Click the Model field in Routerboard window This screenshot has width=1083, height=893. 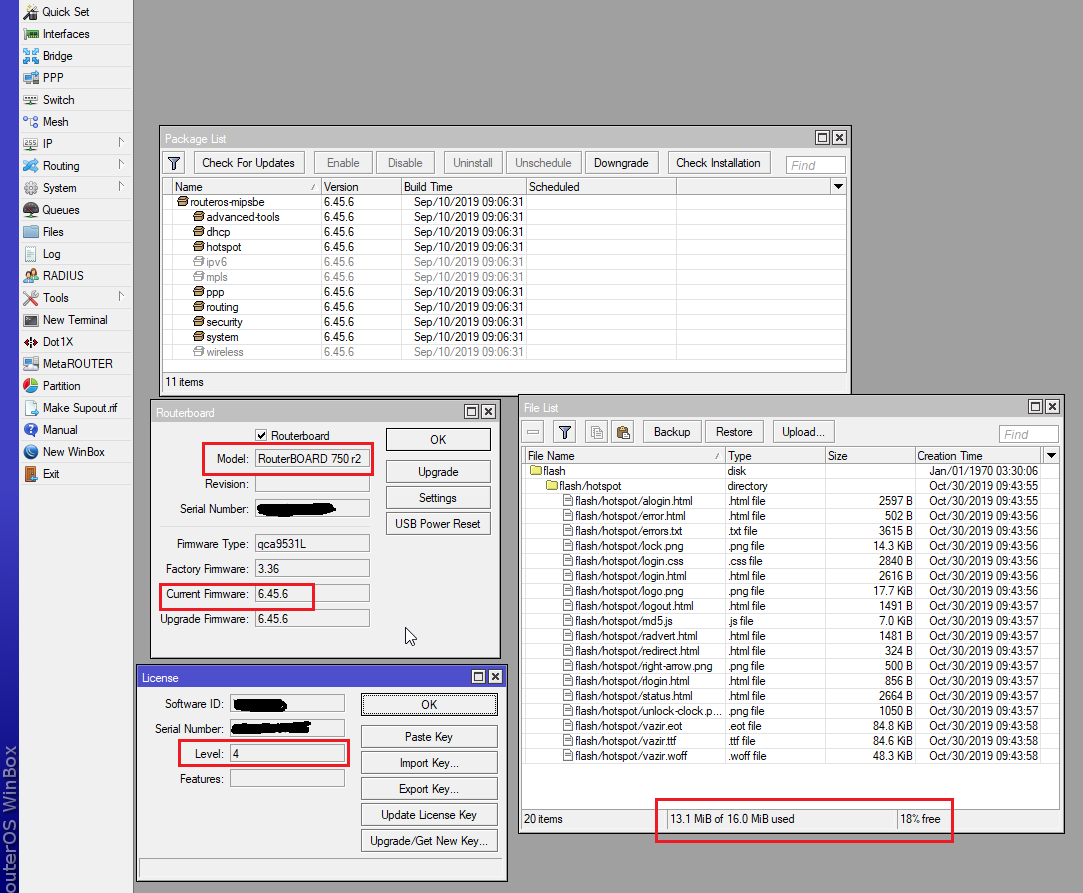[312, 459]
